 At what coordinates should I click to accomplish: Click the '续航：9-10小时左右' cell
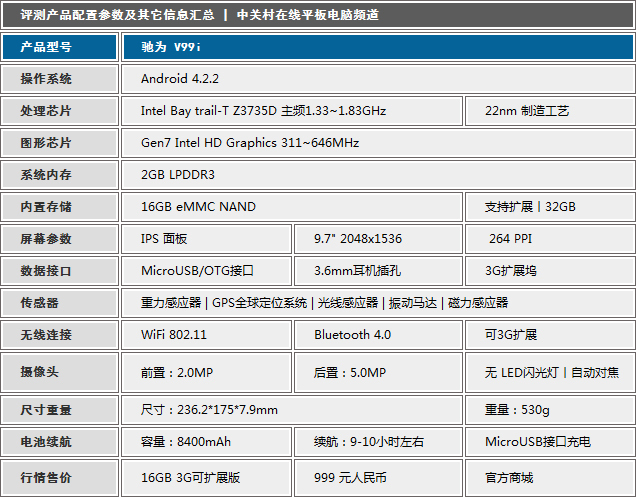(x=379, y=442)
